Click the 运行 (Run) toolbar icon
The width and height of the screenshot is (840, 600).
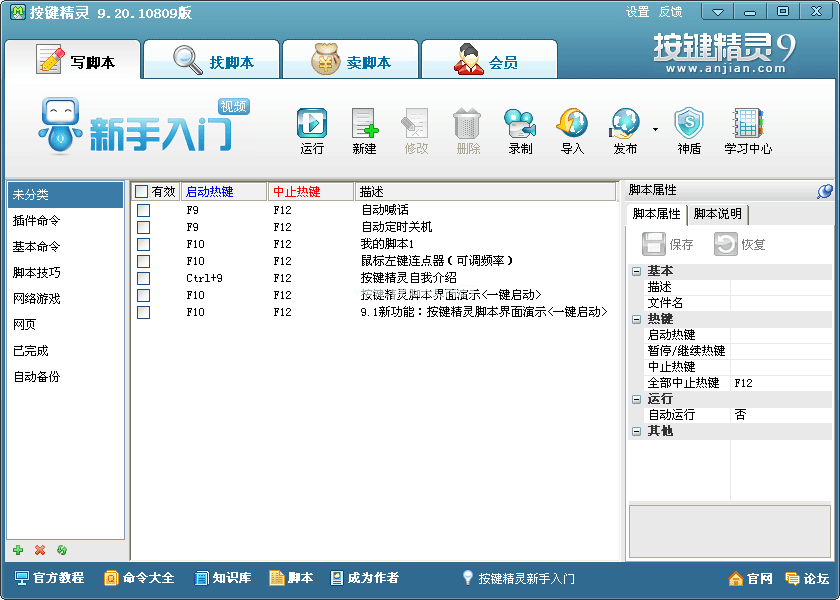point(312,125)
